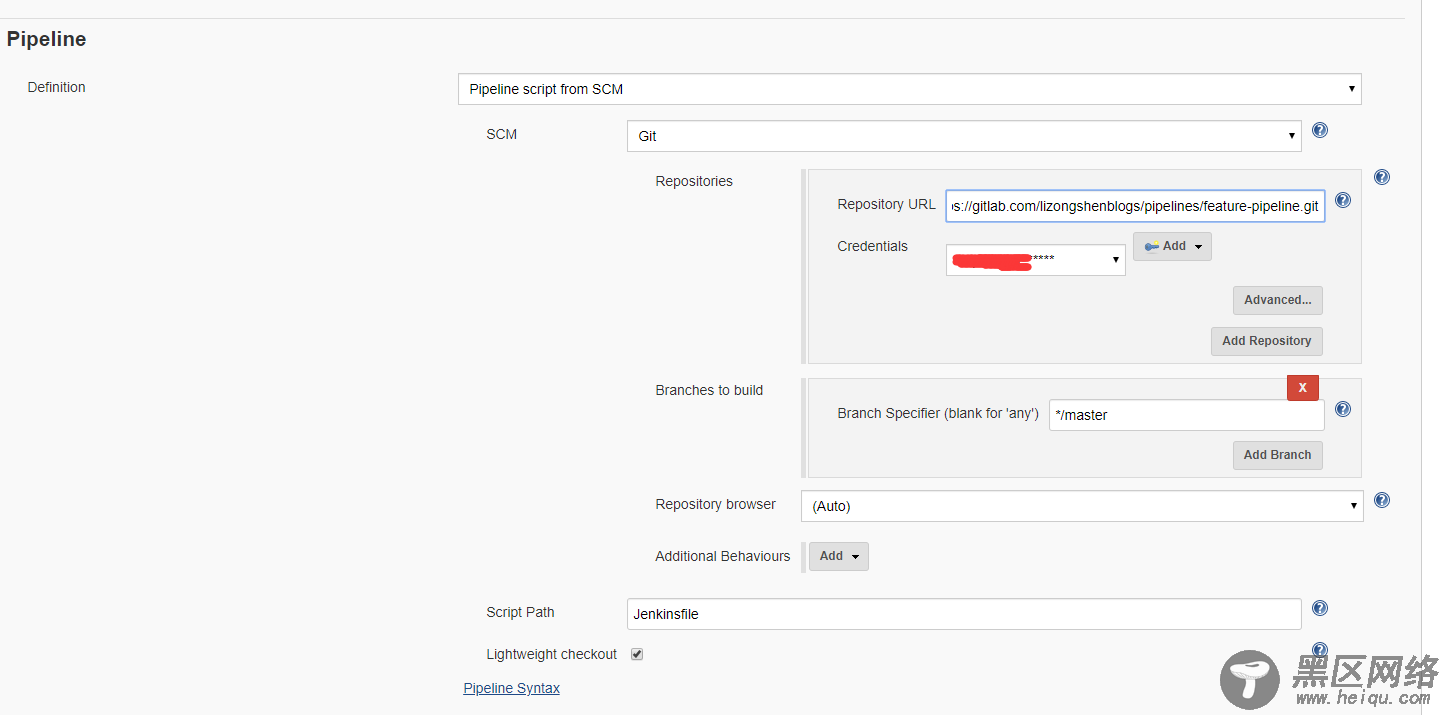Open the Repository browser (Auto) dropdown

(1082, 506)
